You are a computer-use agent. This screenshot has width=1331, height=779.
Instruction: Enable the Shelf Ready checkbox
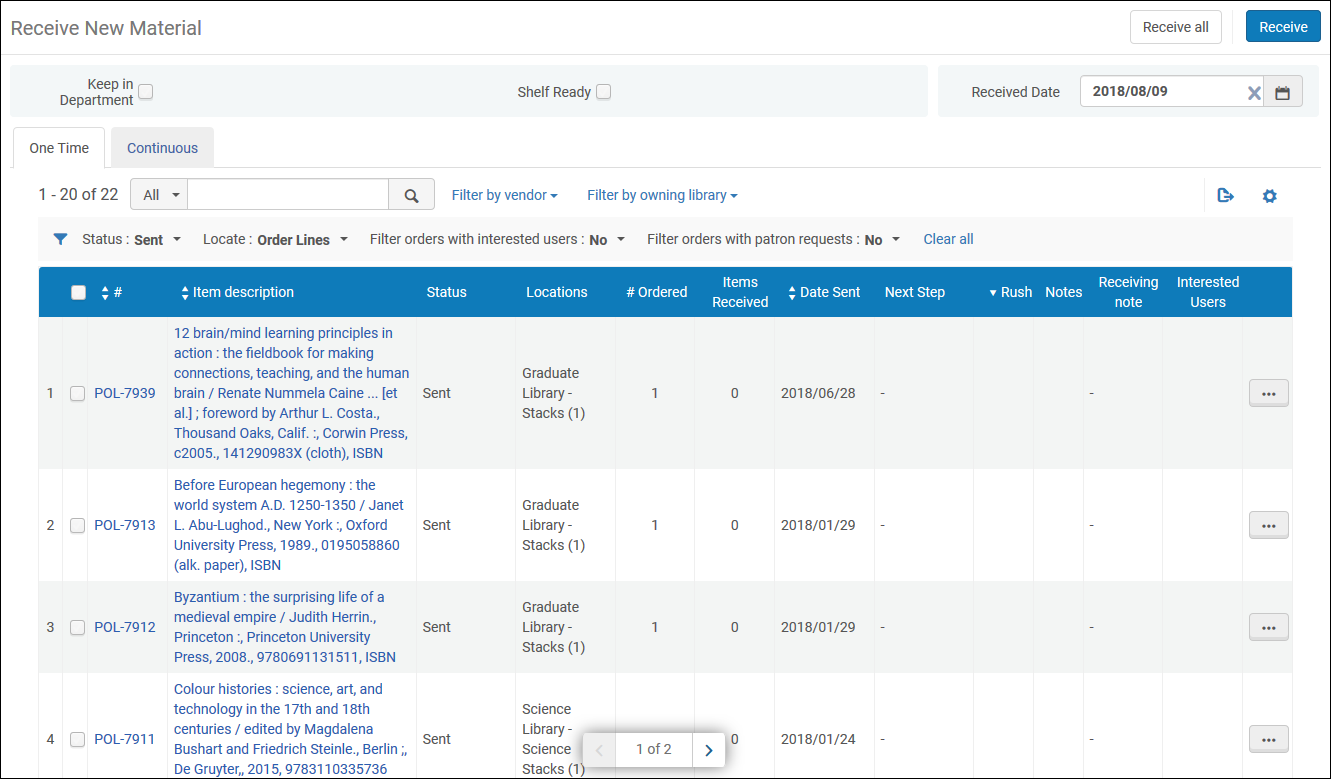[603, 92]
